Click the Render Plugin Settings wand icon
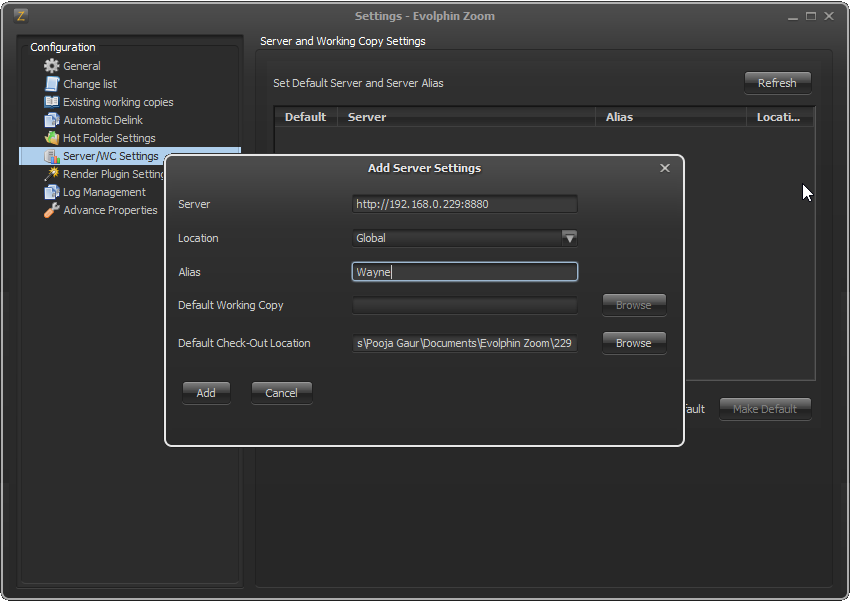Screen dimensions: 850x602 51,174
